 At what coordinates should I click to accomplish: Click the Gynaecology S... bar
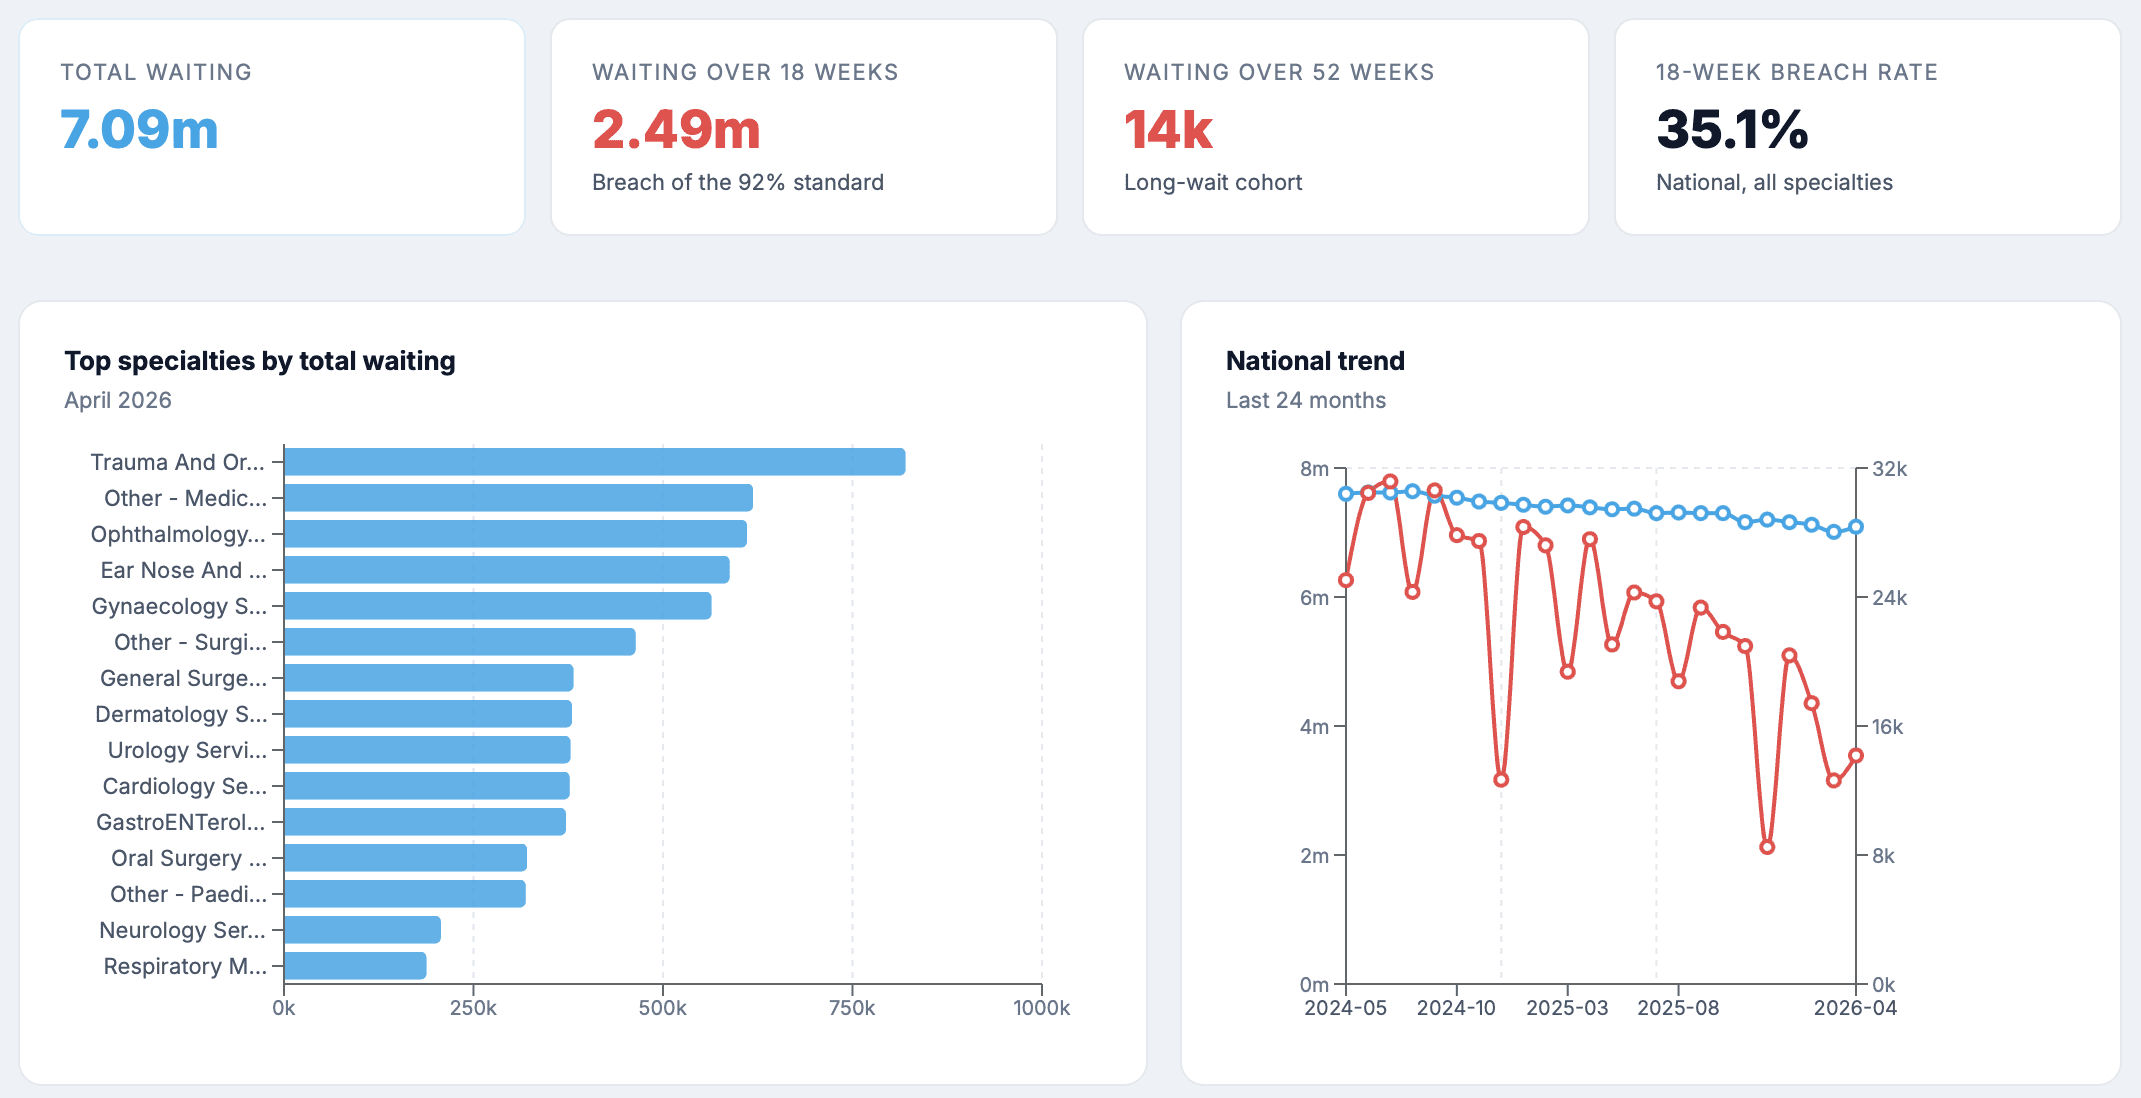click(x=498, y=606)
